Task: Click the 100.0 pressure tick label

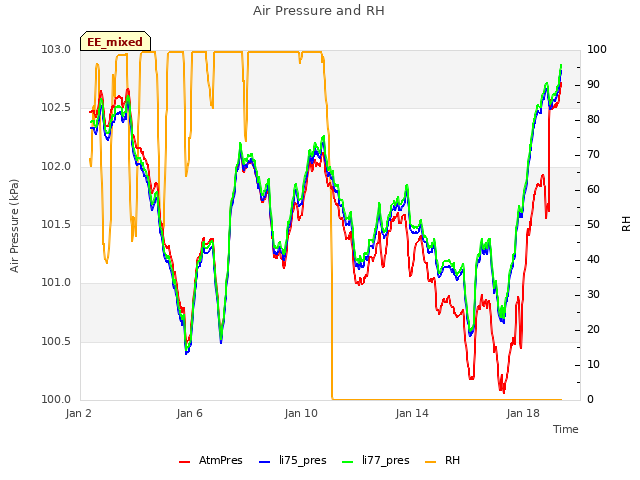Action: point(56,399)
